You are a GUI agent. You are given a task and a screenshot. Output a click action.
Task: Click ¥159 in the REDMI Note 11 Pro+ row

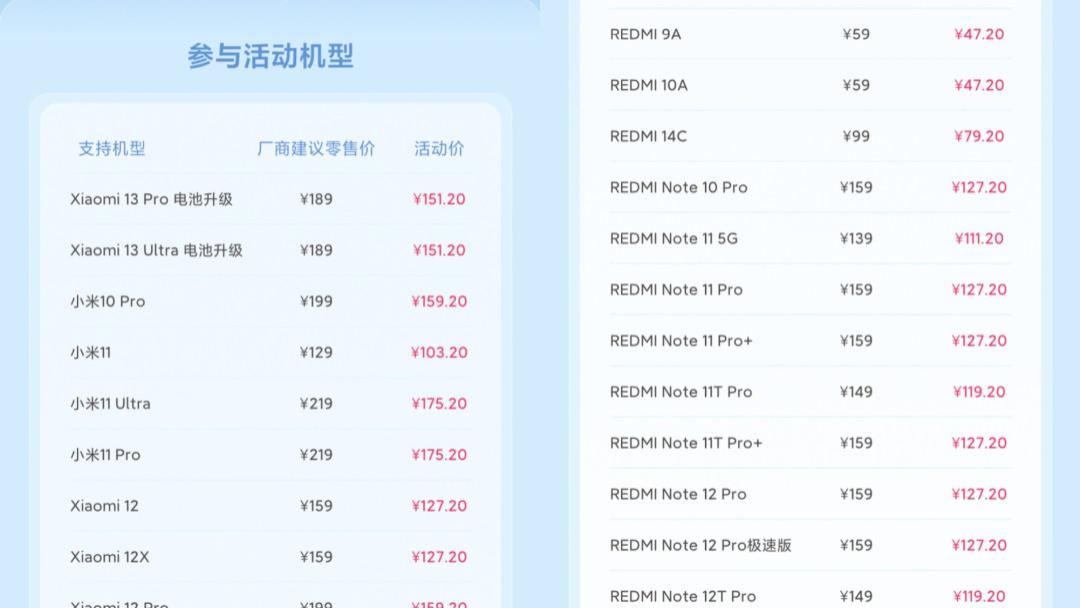coord(856,340)
